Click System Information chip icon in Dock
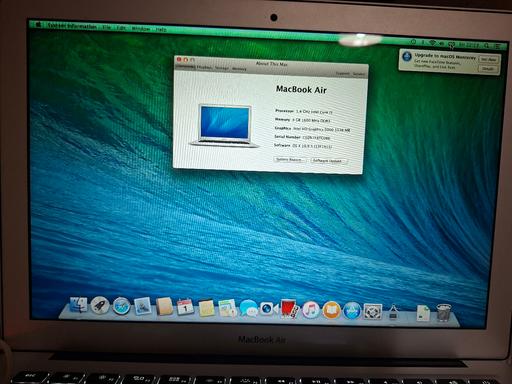The width and height of the screenshot is (512, 384). 393,313
